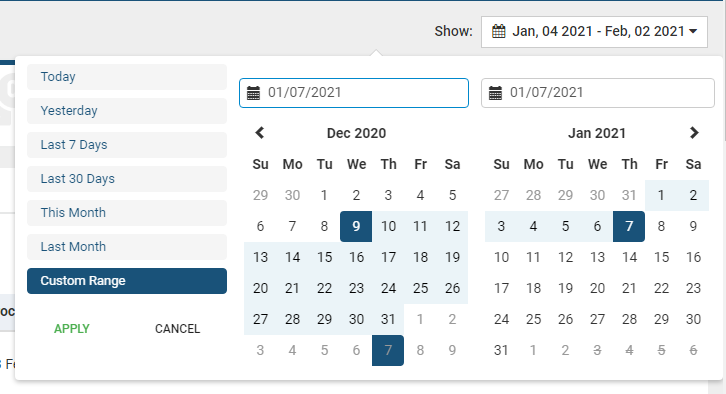This screenshot has height=394, width=726.
Task: Apply the selected date range
Action: coord(72,329)
